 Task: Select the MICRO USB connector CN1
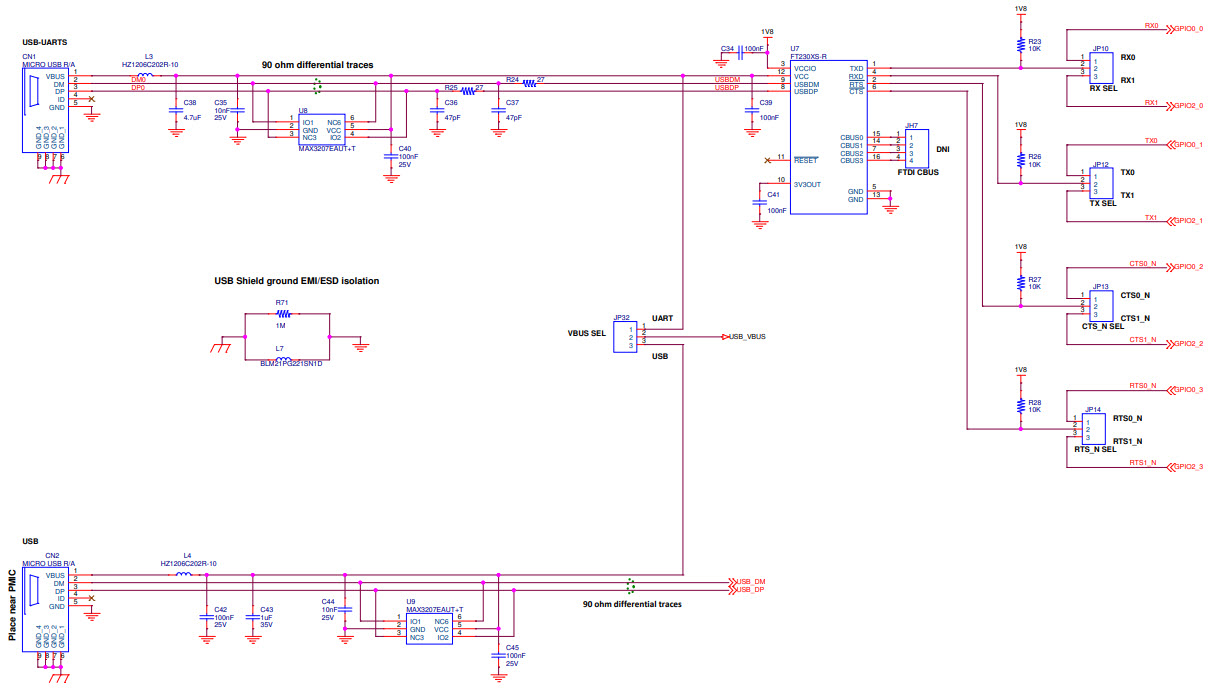click(45, 110)
